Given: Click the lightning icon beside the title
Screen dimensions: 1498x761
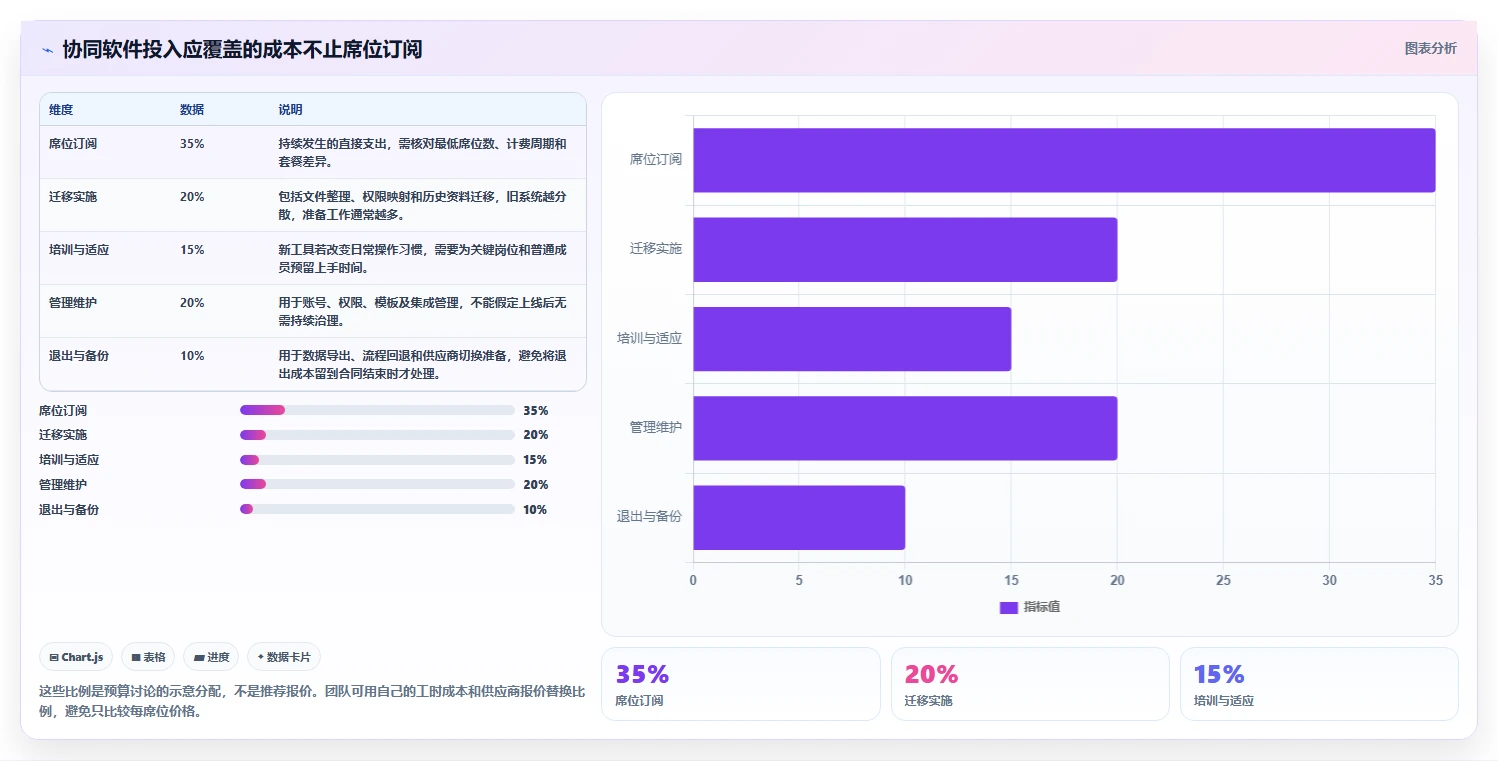Looking at the screenshot, I should click(47, 50).
